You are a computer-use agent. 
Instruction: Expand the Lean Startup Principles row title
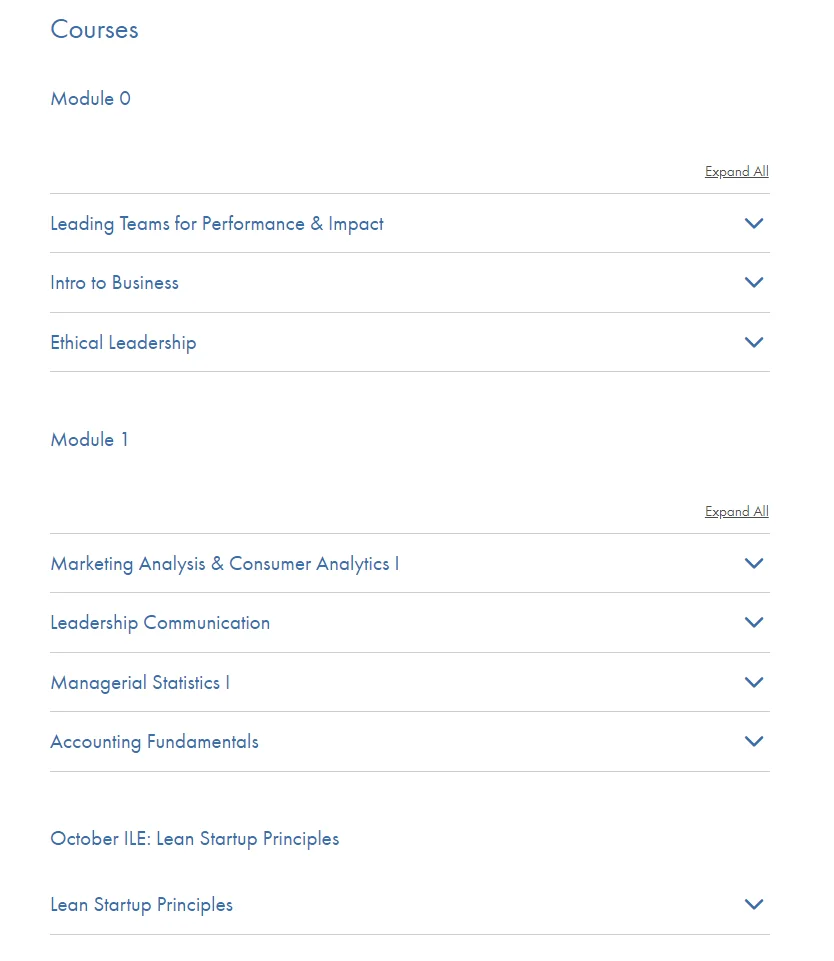141,905
